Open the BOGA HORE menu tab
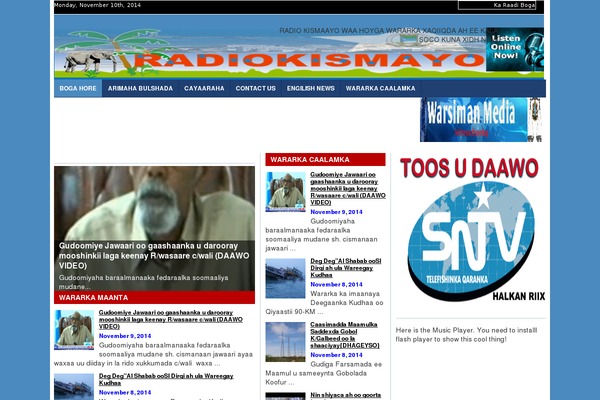The width and height of the screenshot is (600, 400). 78,88
